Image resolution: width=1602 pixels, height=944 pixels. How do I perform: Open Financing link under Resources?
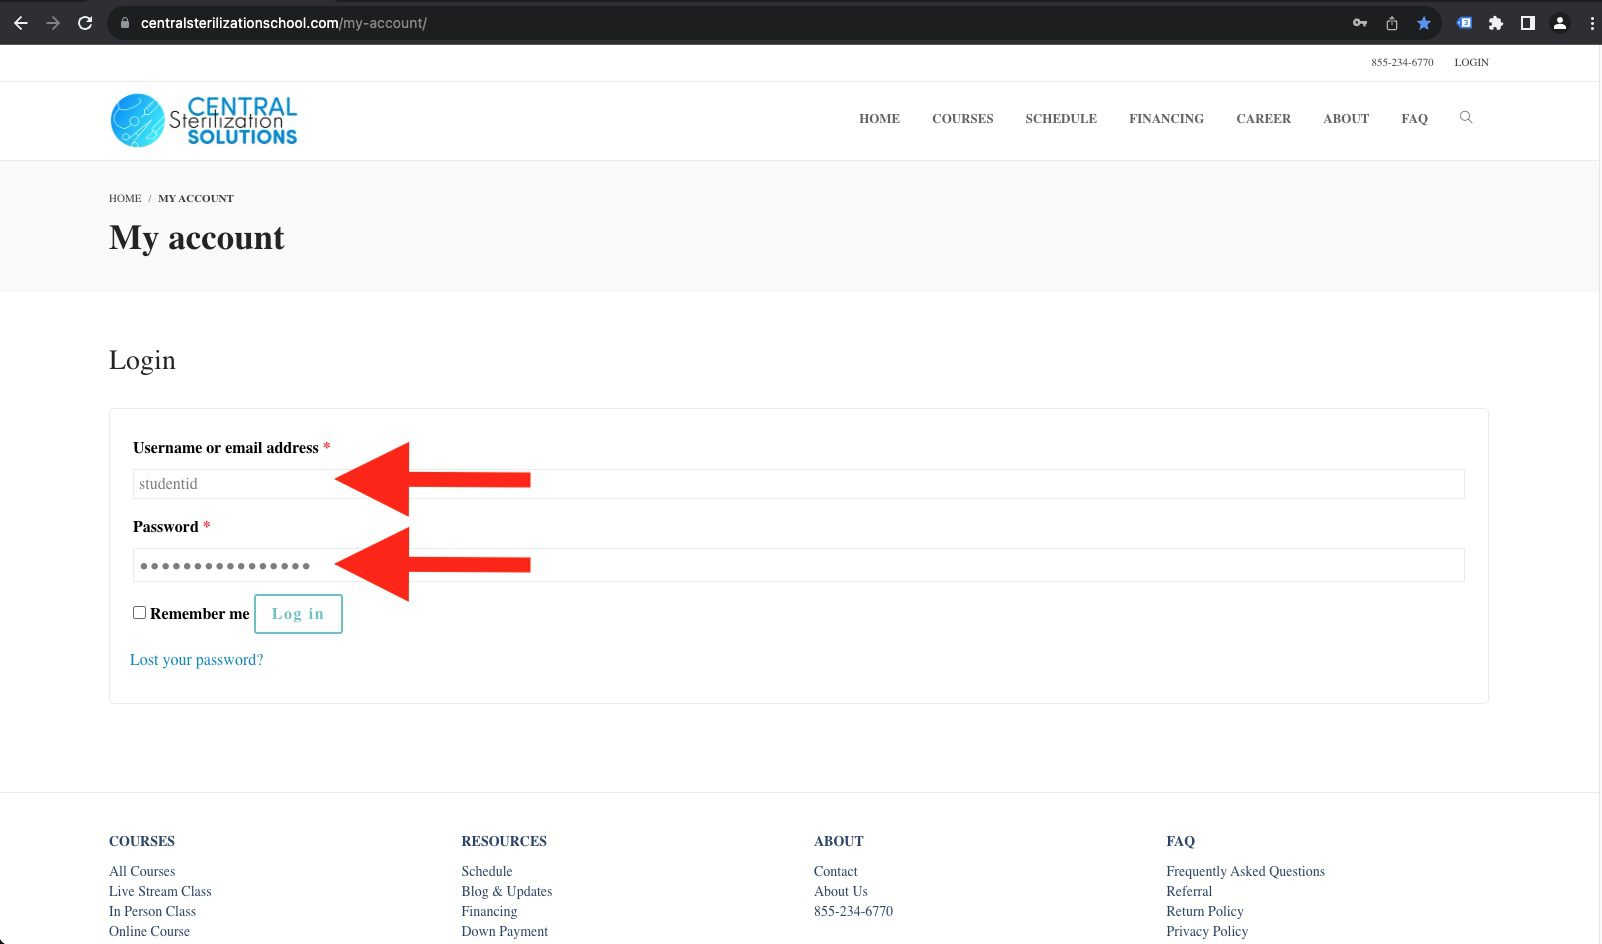point(489,911)
